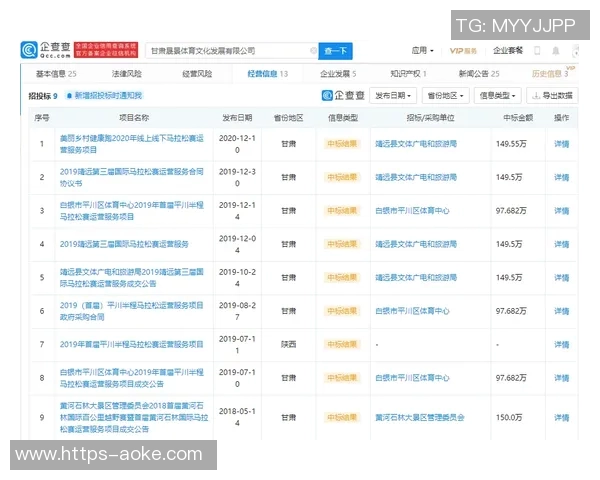
Task: Open 靖远县文体广电和旅游局 unit link in row 1
Action: (416, 144)
